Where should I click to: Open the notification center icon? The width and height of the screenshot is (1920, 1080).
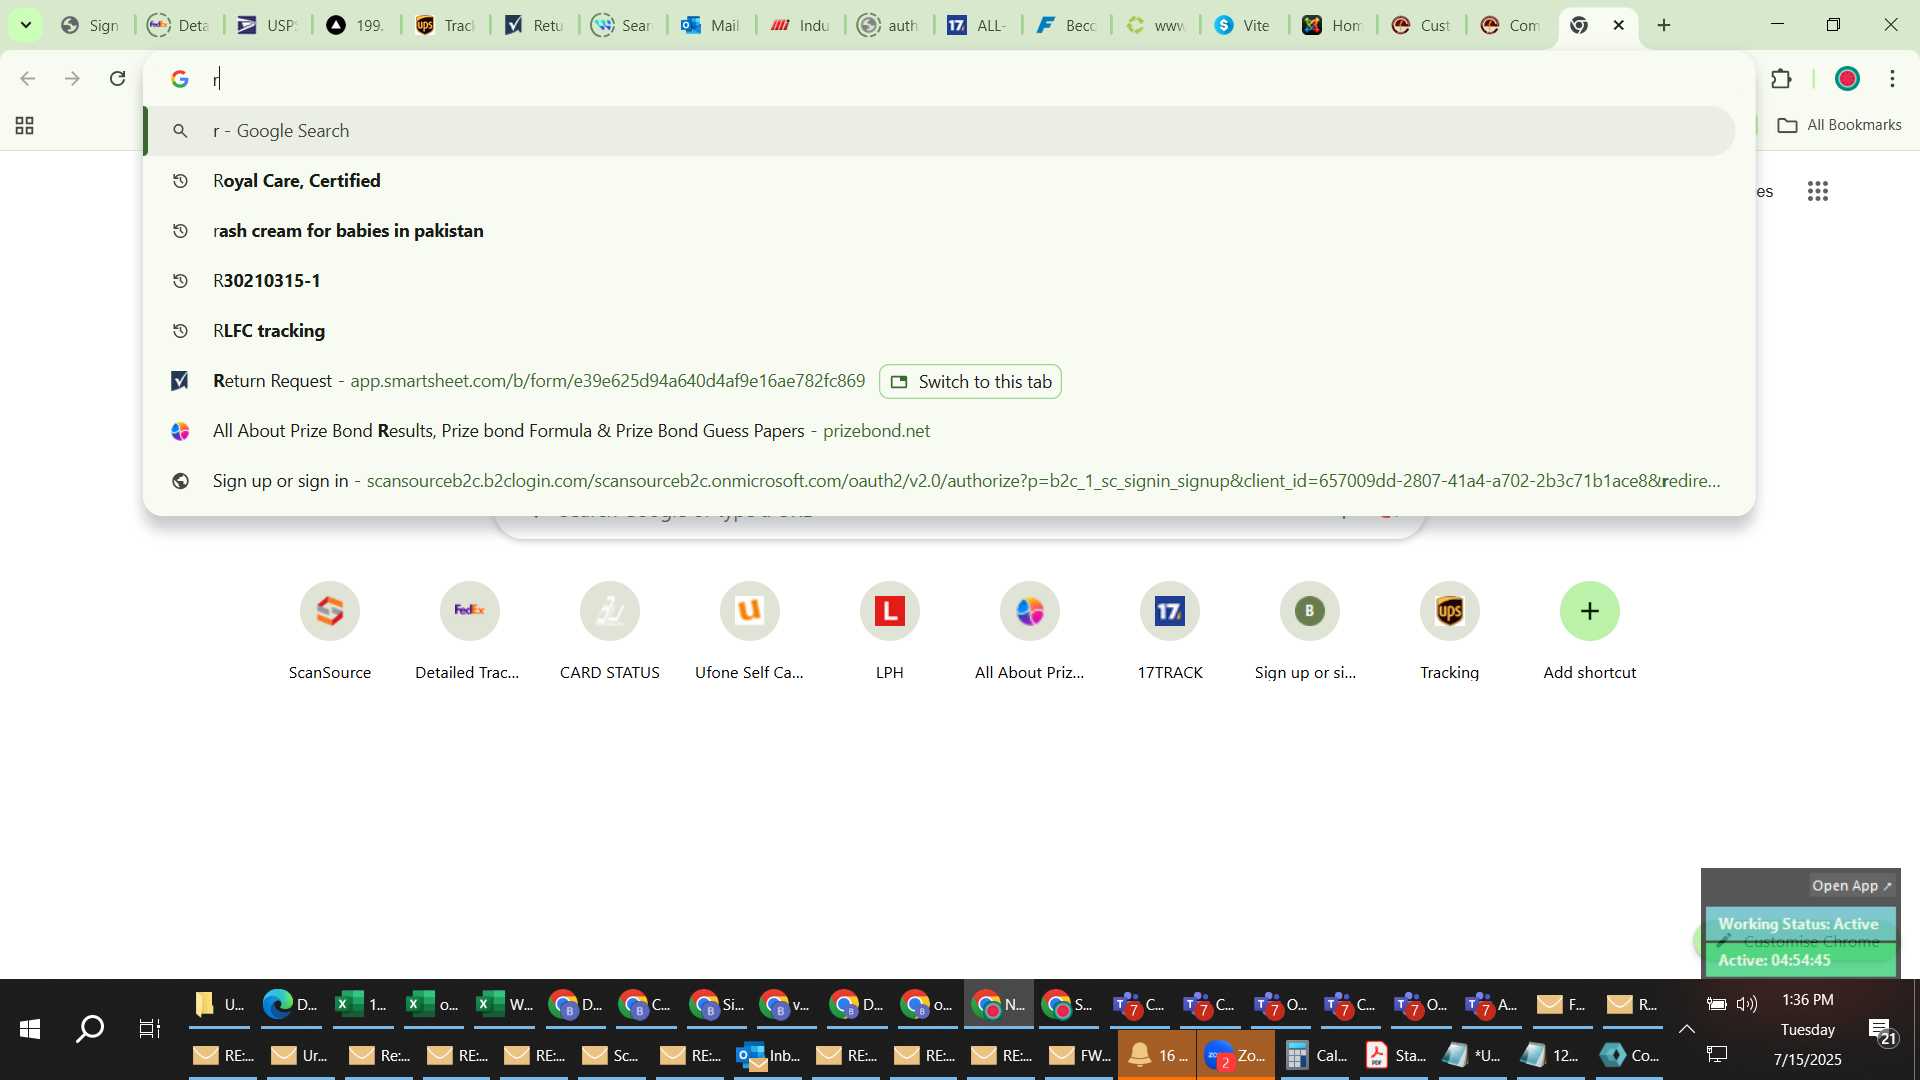(1883, 1031)
